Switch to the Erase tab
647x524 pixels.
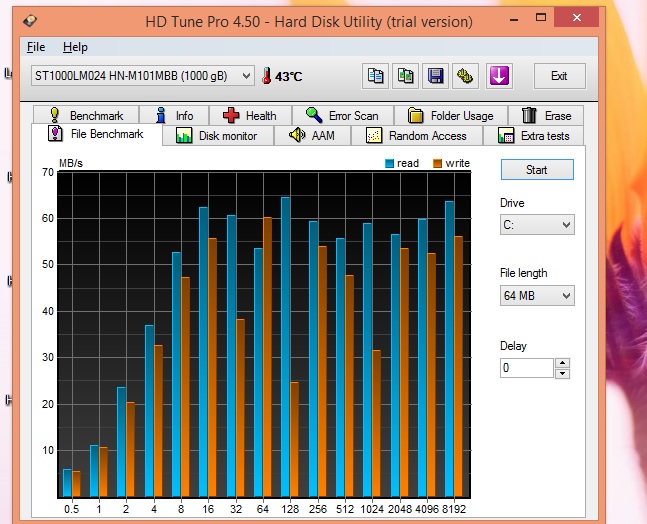pos(546,115)
